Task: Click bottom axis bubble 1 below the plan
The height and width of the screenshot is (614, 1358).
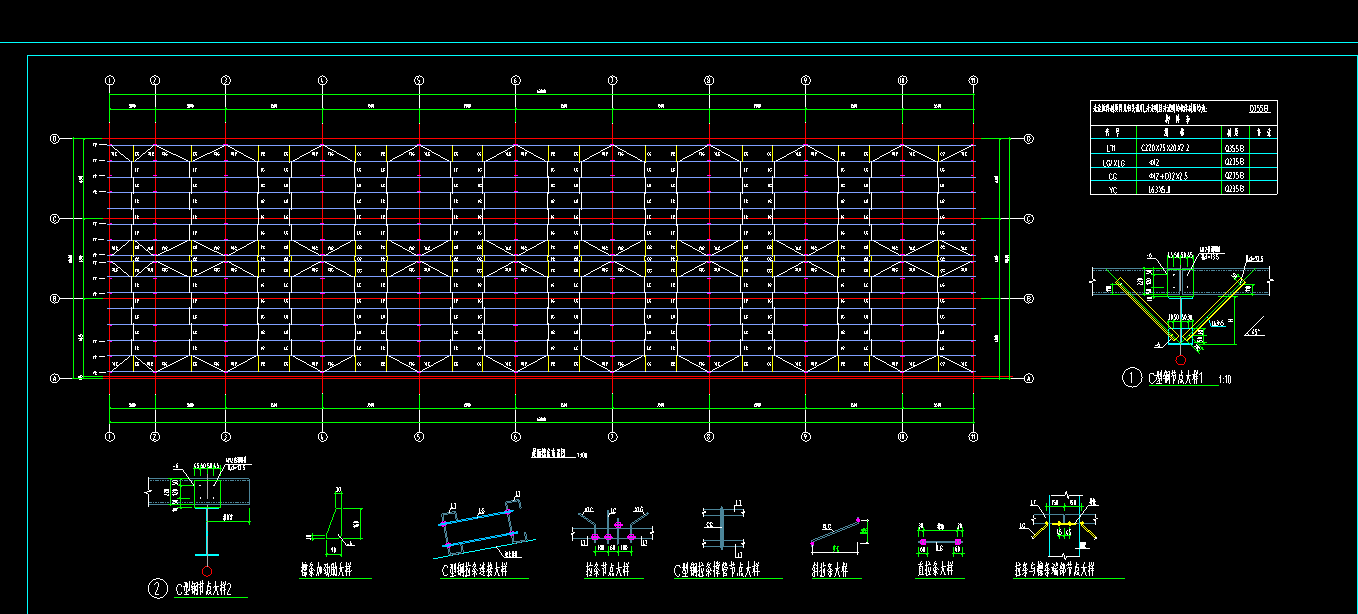Action: click(110, 436)
